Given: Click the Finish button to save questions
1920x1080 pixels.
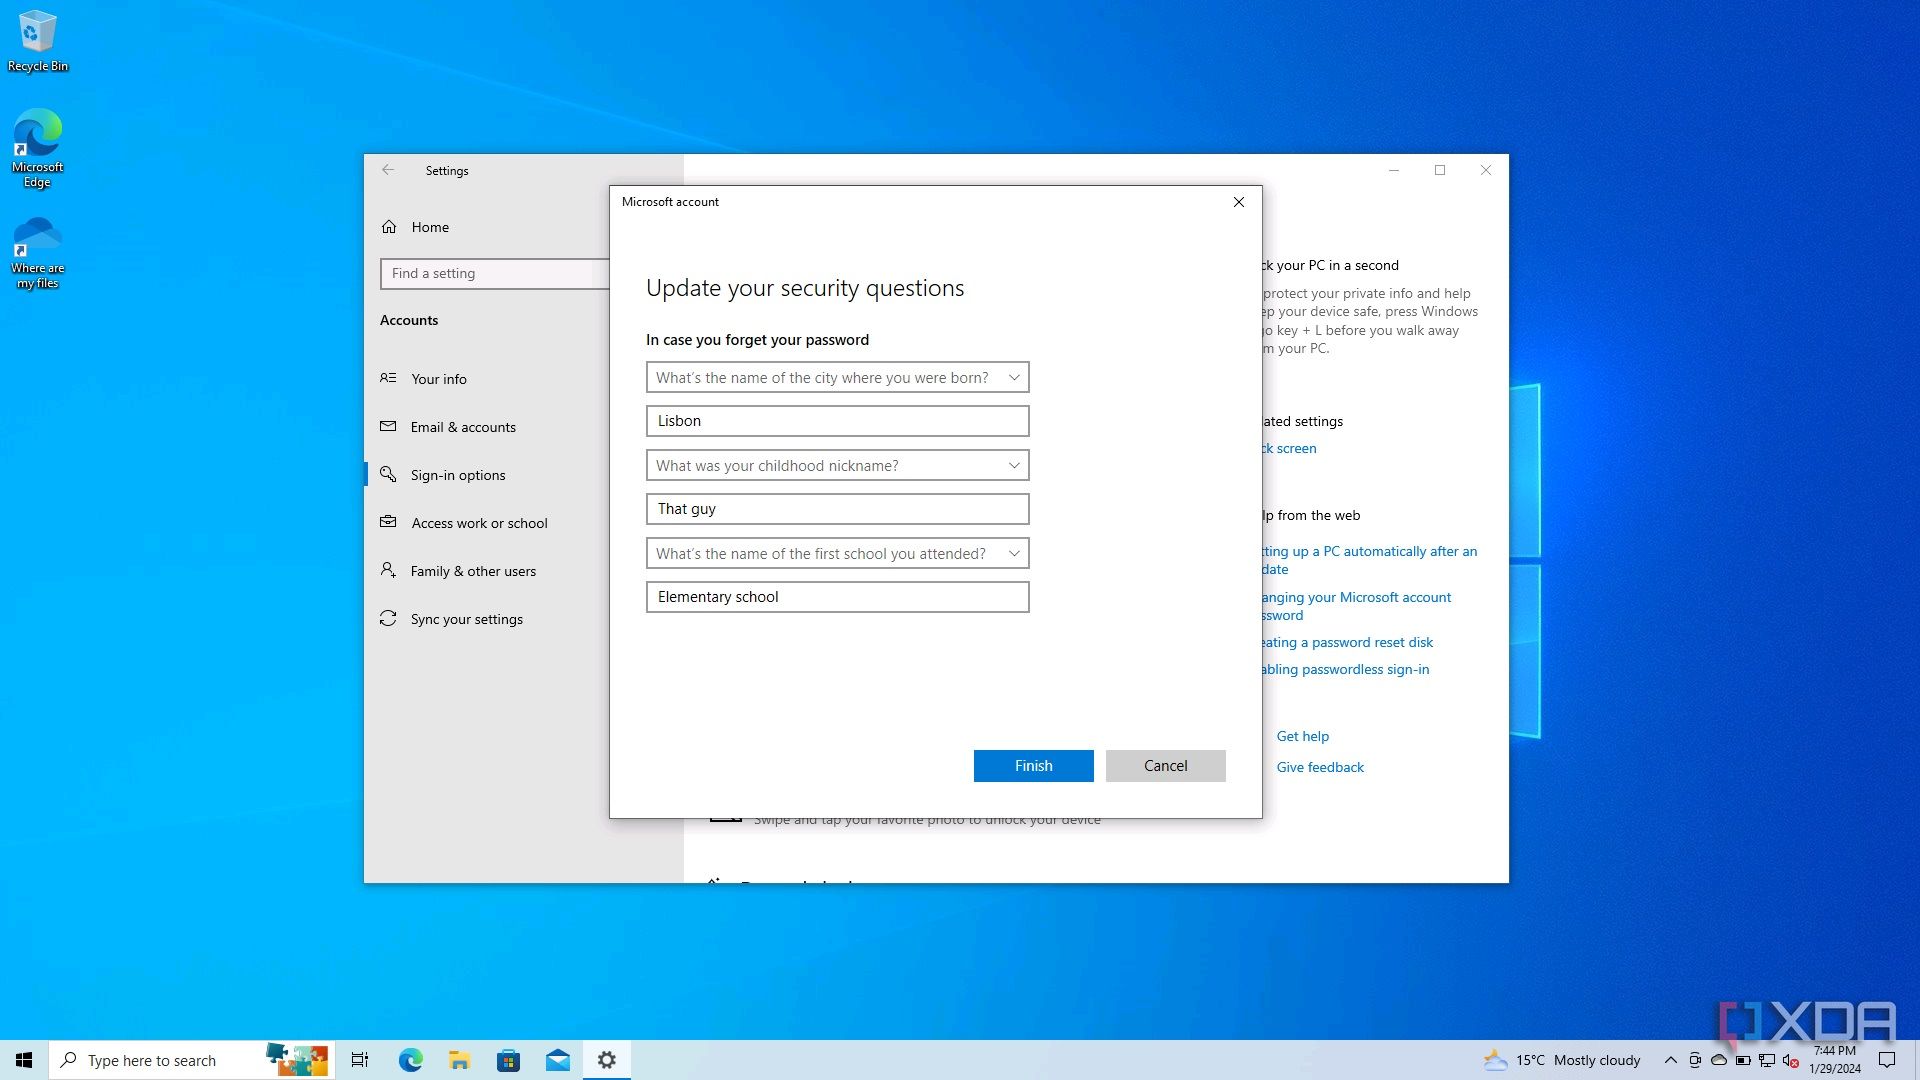Looking at the screenshot, I should [1034, 765].
